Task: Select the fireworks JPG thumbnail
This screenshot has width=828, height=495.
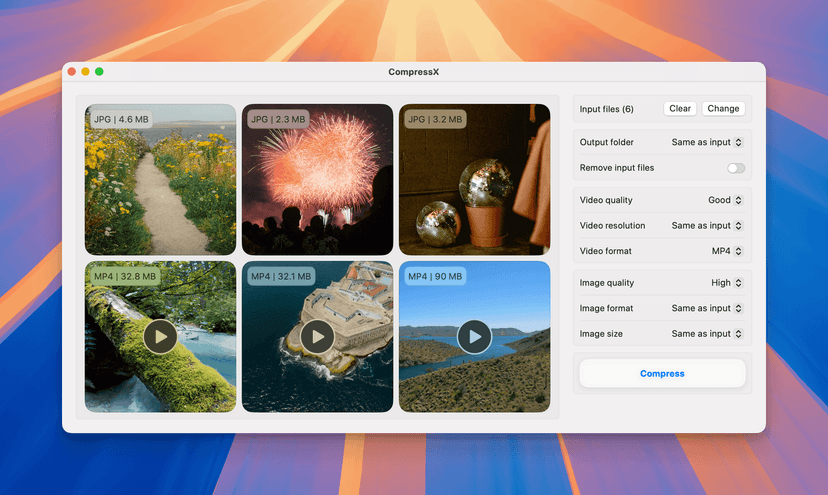Action: pos(317,179)
